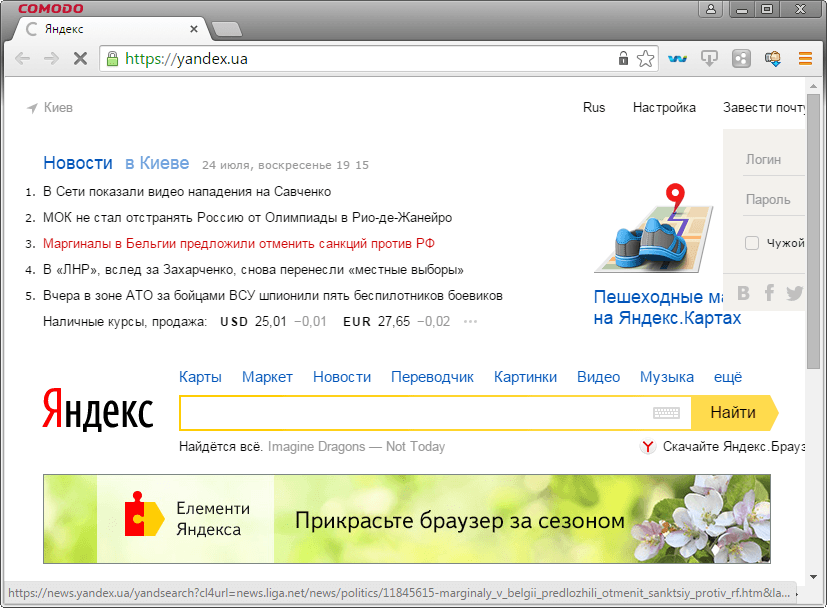
Task: Click the forward navigation arrow
Action: pos(51,59)
